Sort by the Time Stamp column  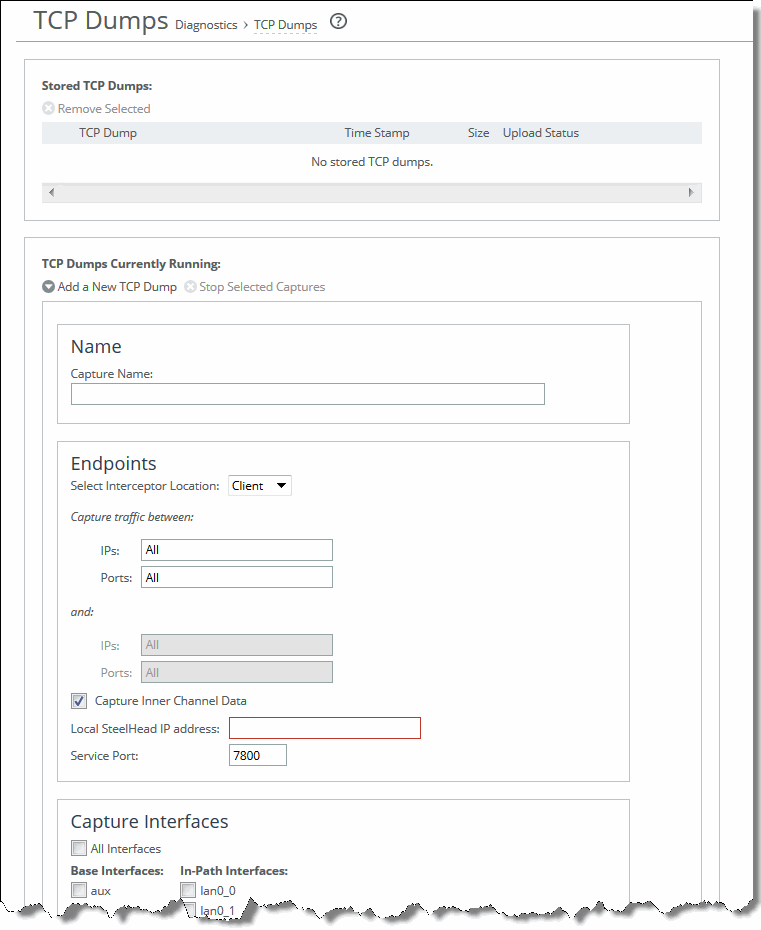pyautogui.click(x=376, y=132)
